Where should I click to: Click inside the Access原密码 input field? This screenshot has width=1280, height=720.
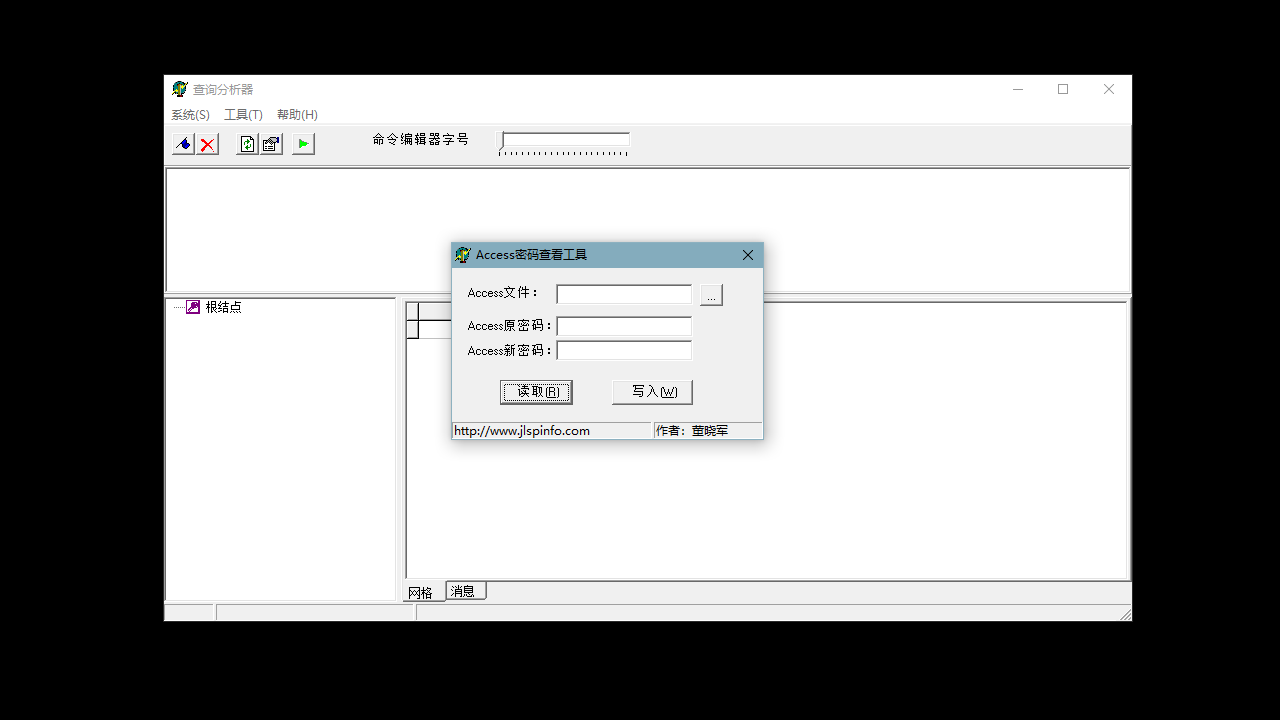click(623, 325)
